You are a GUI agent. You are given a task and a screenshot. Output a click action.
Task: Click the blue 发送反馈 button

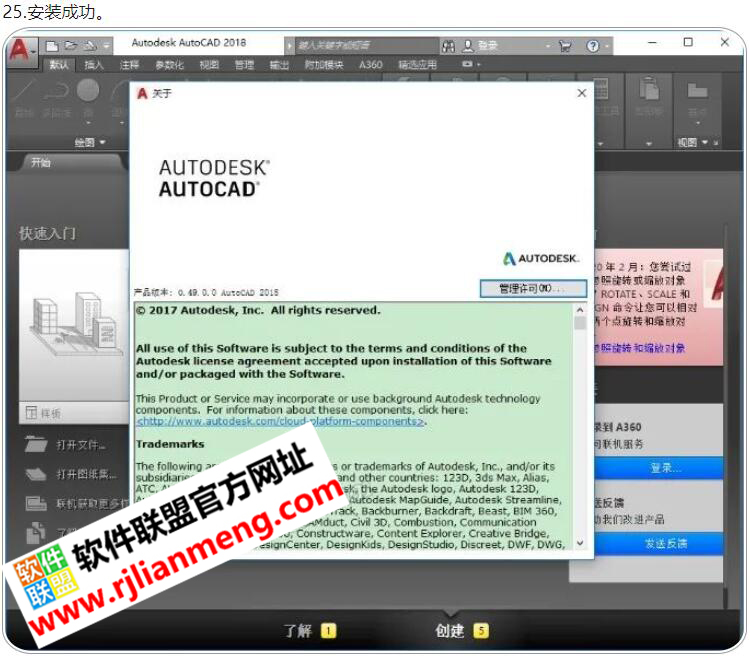[665, 543]
